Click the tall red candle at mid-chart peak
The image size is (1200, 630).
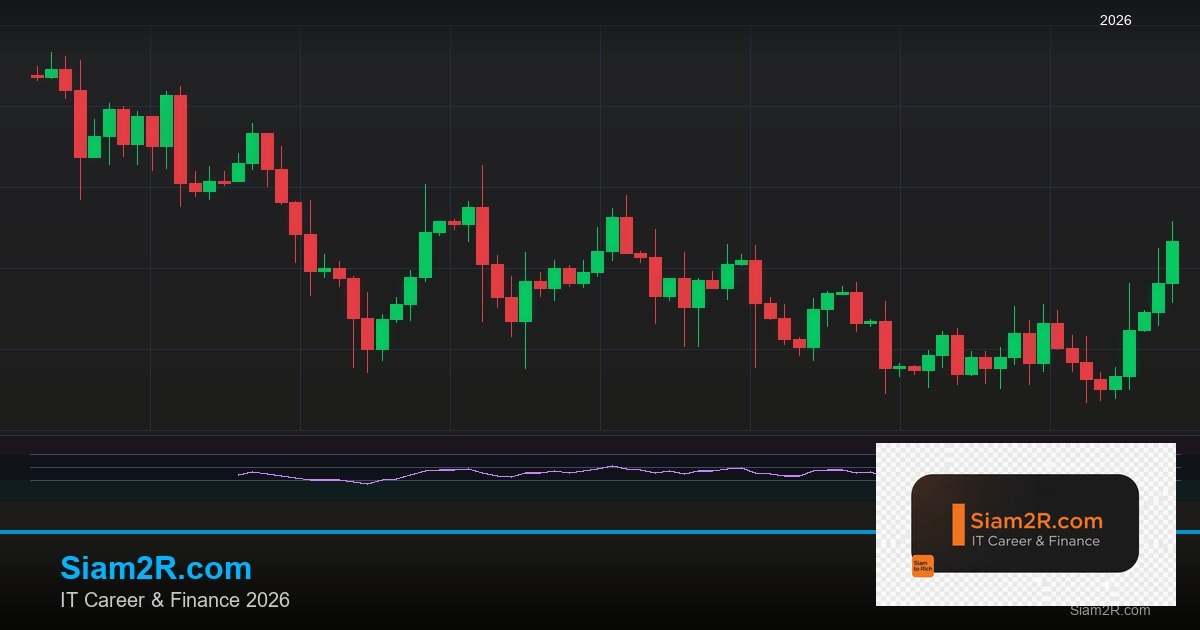482,235
